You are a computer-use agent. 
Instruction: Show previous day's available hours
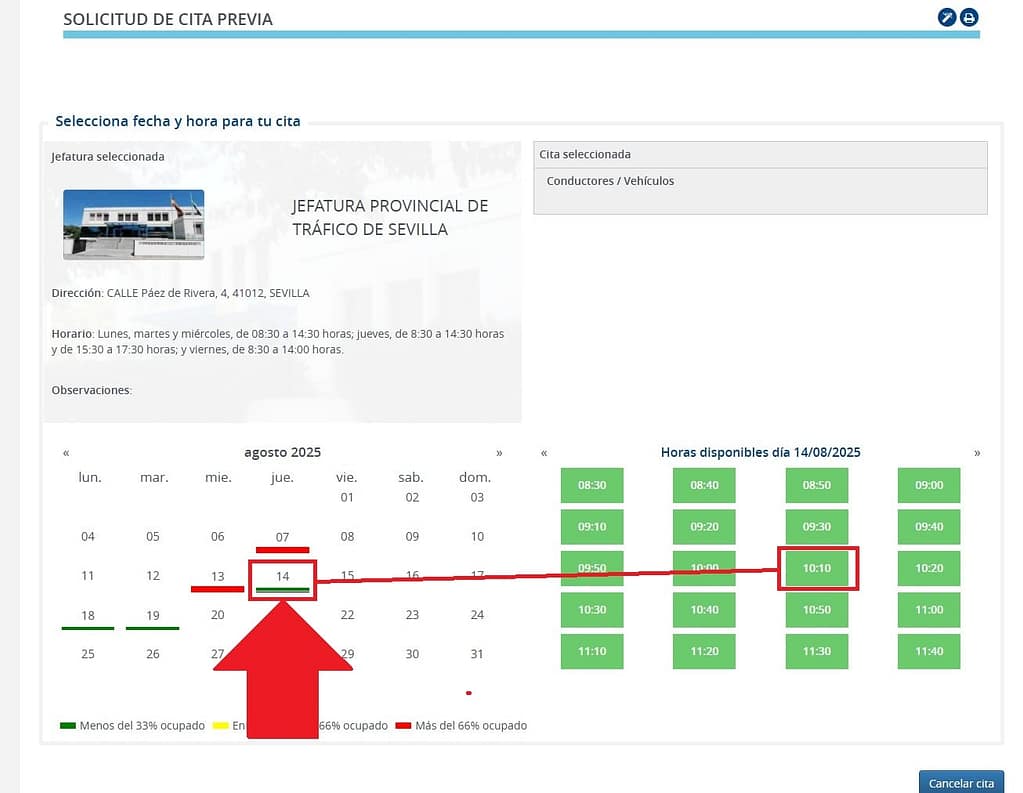(x=544, y=453)
